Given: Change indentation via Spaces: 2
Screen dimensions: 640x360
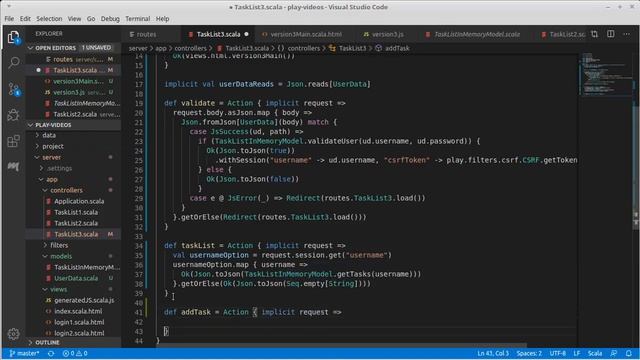Looking at the screenshot, I should click(x=529, y=353).
